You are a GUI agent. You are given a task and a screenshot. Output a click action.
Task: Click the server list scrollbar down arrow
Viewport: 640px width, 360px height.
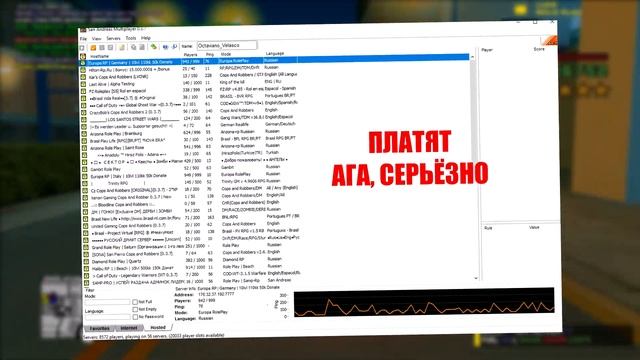pos(476,278)
